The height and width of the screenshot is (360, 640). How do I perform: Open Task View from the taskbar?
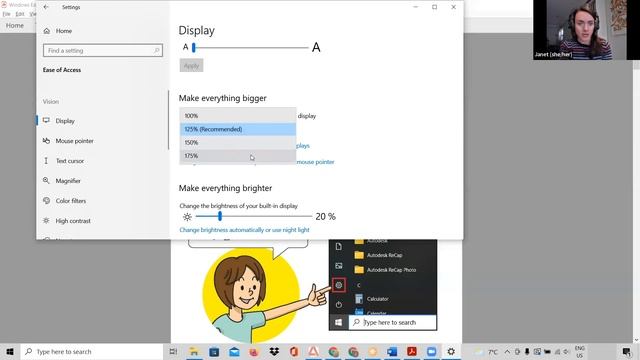point(173,351)
